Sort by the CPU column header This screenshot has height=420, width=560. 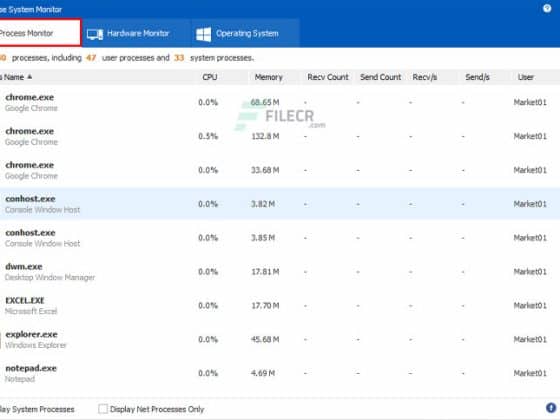point(210,77)
